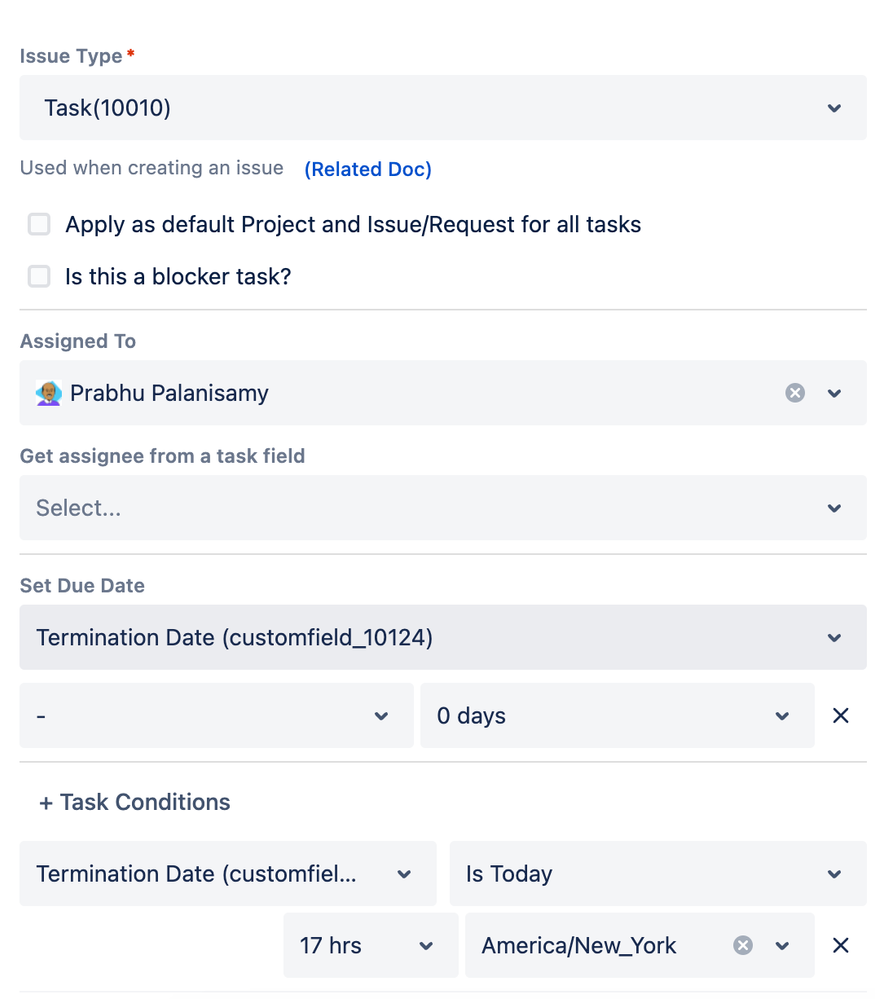875x999 pixels.
Task: Open the "-" operator dropdown
Action: click(x=381, y=715)
